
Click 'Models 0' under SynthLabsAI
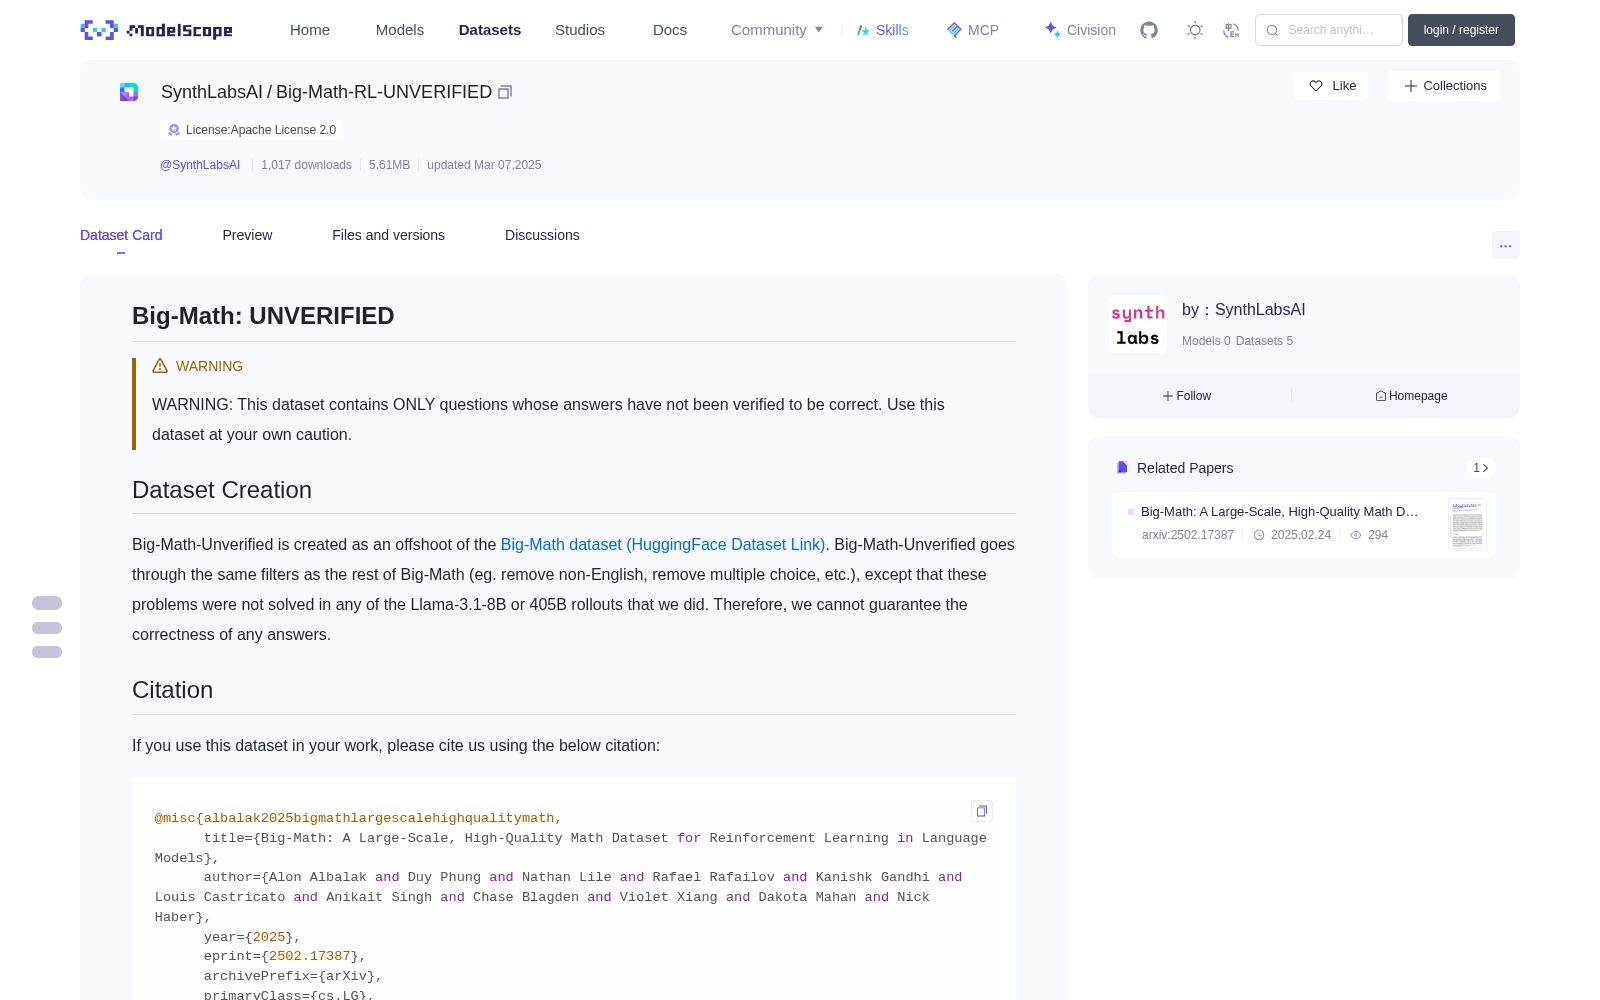pyautogui.click(x=1206, y=341)
